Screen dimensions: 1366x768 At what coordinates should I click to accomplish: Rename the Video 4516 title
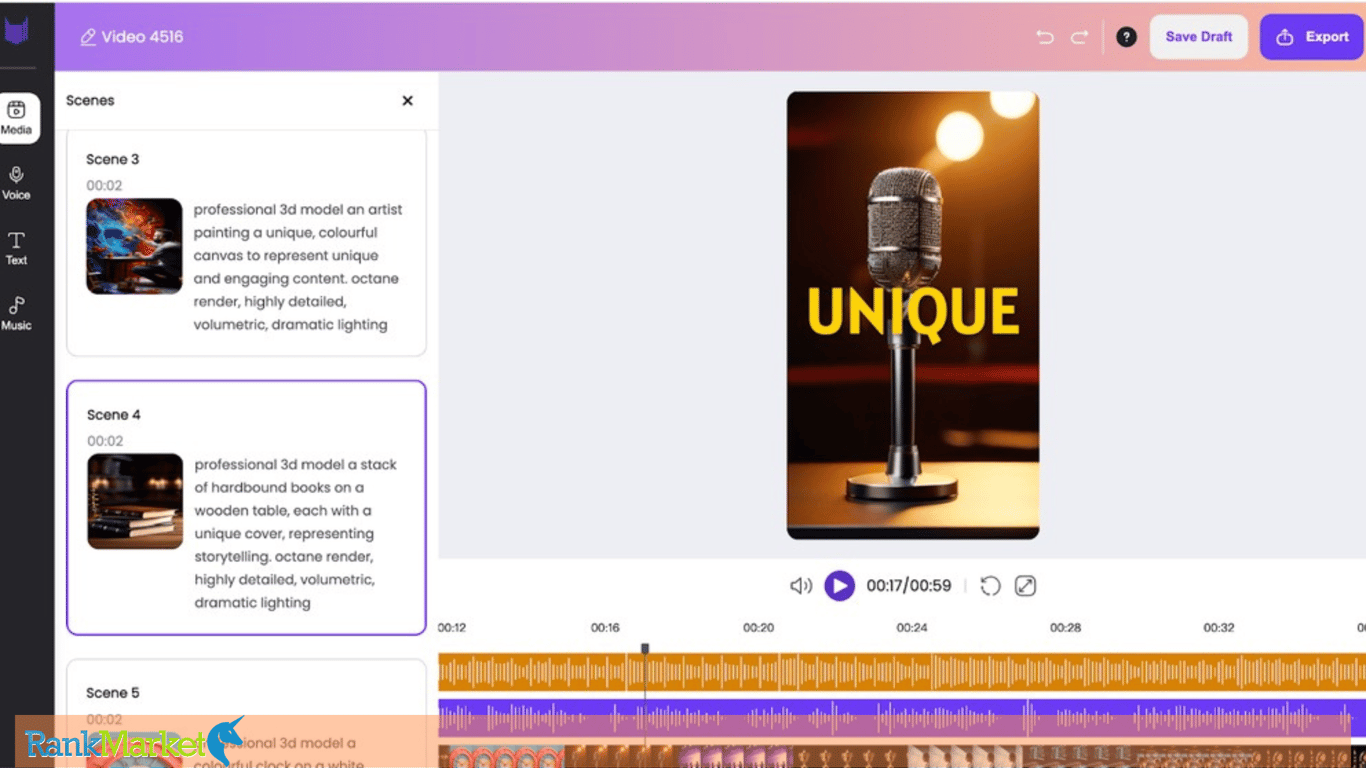tap(142, 37)
